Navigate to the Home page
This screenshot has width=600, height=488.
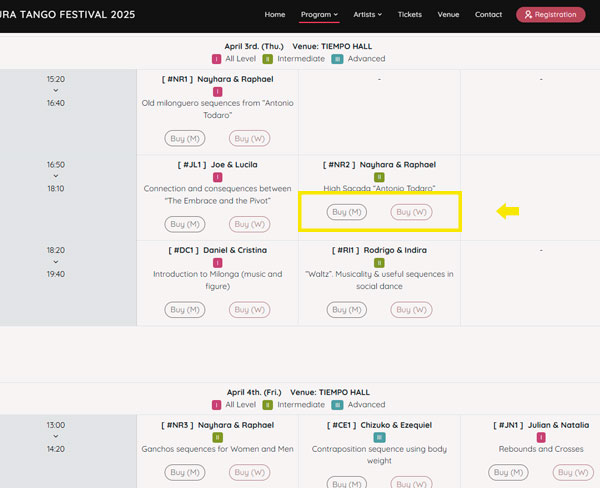coord(275,15)
